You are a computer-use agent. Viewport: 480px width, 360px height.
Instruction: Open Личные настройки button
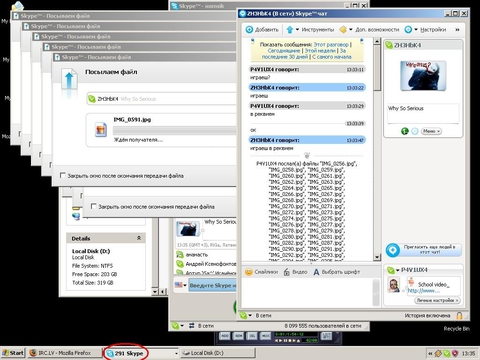pos(437,300)
